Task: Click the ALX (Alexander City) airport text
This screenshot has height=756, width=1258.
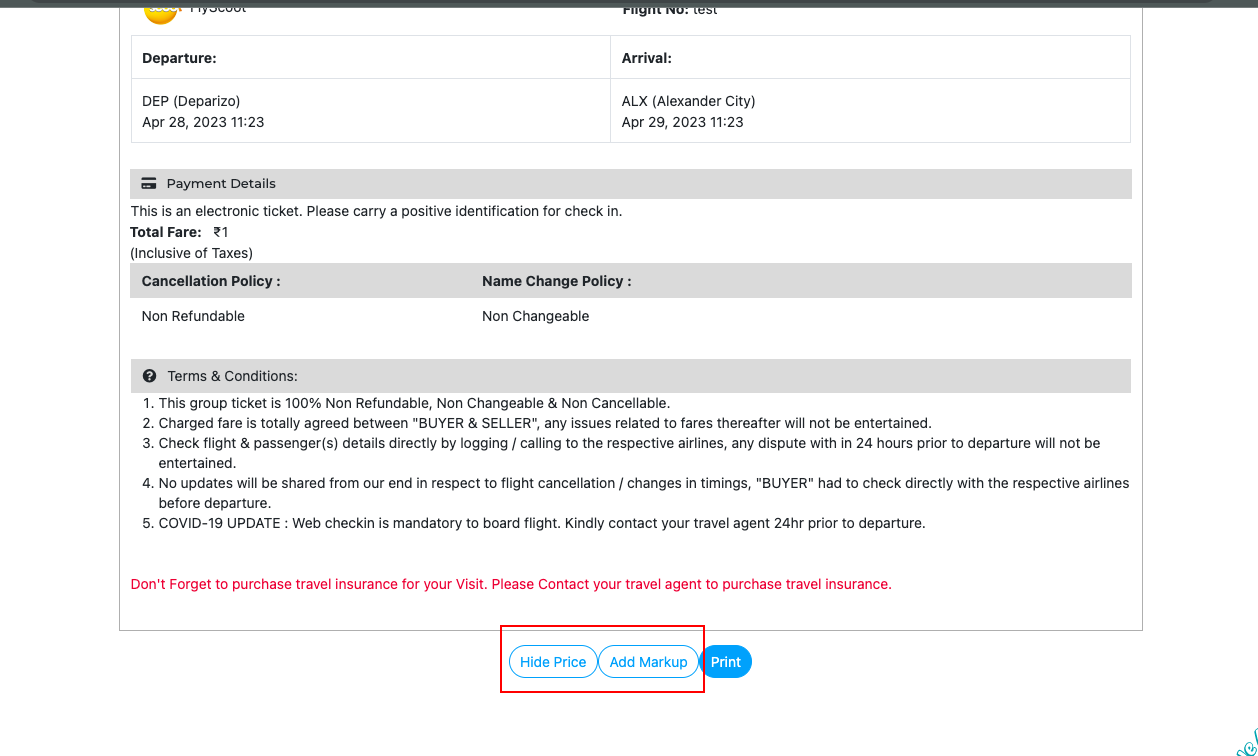Action: 688,101
